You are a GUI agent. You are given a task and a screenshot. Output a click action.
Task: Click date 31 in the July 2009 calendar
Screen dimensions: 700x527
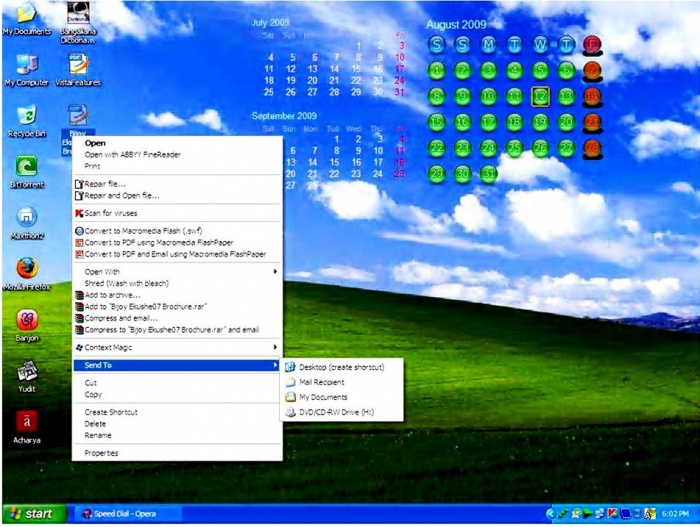click(x=399, y=92)
